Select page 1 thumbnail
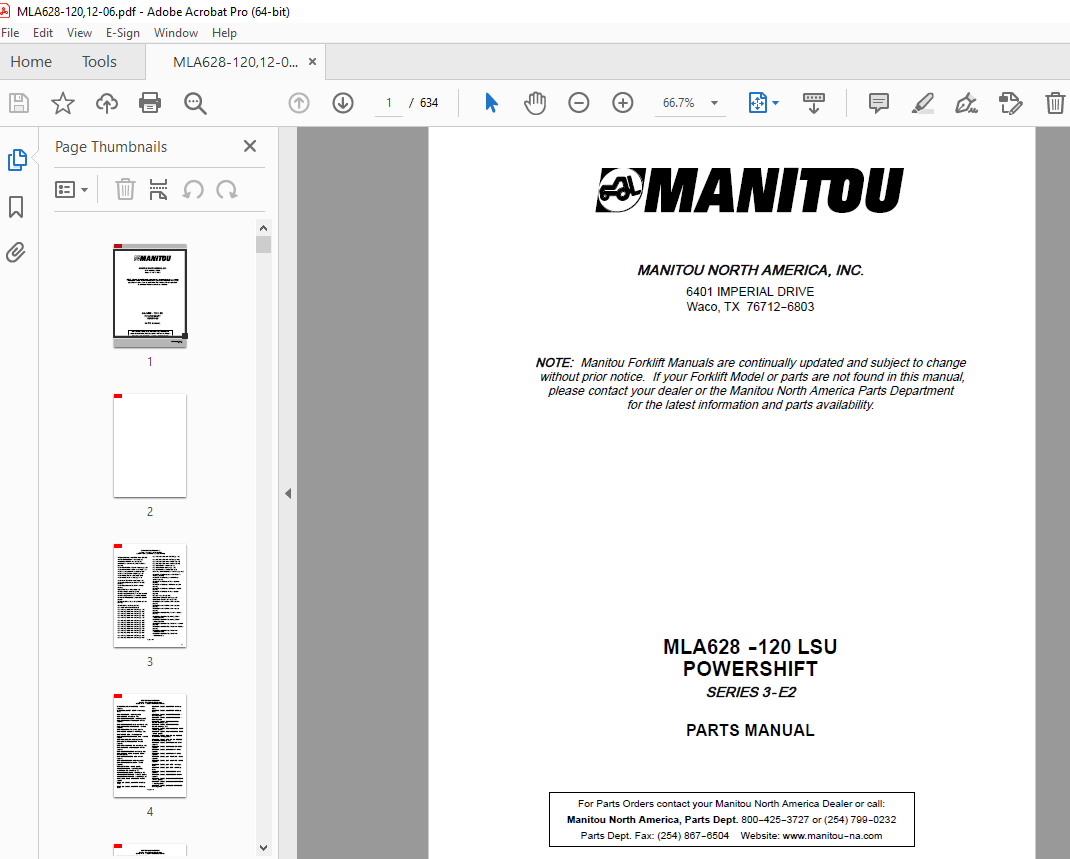Image resolution: width=1070 pixels, height=859 pixels. 150,295
